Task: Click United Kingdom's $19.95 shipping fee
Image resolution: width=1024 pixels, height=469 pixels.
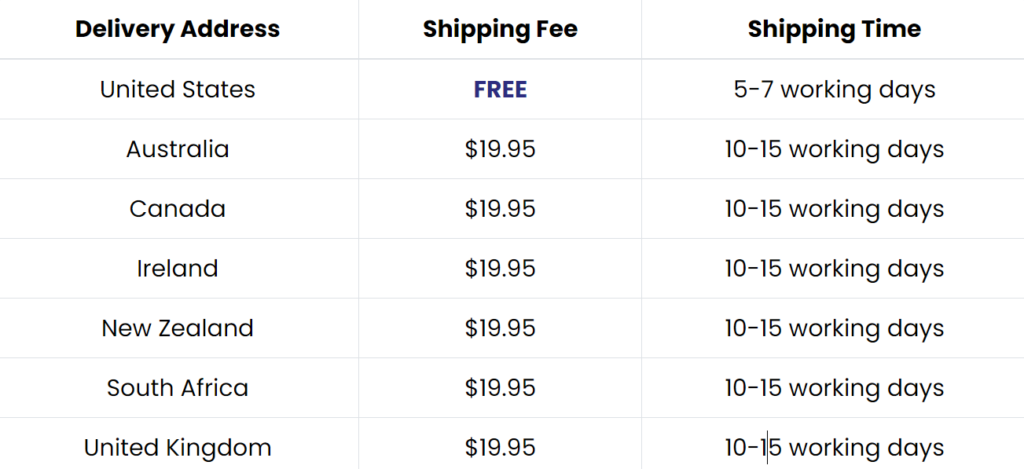Action: [x=500, y=447]
